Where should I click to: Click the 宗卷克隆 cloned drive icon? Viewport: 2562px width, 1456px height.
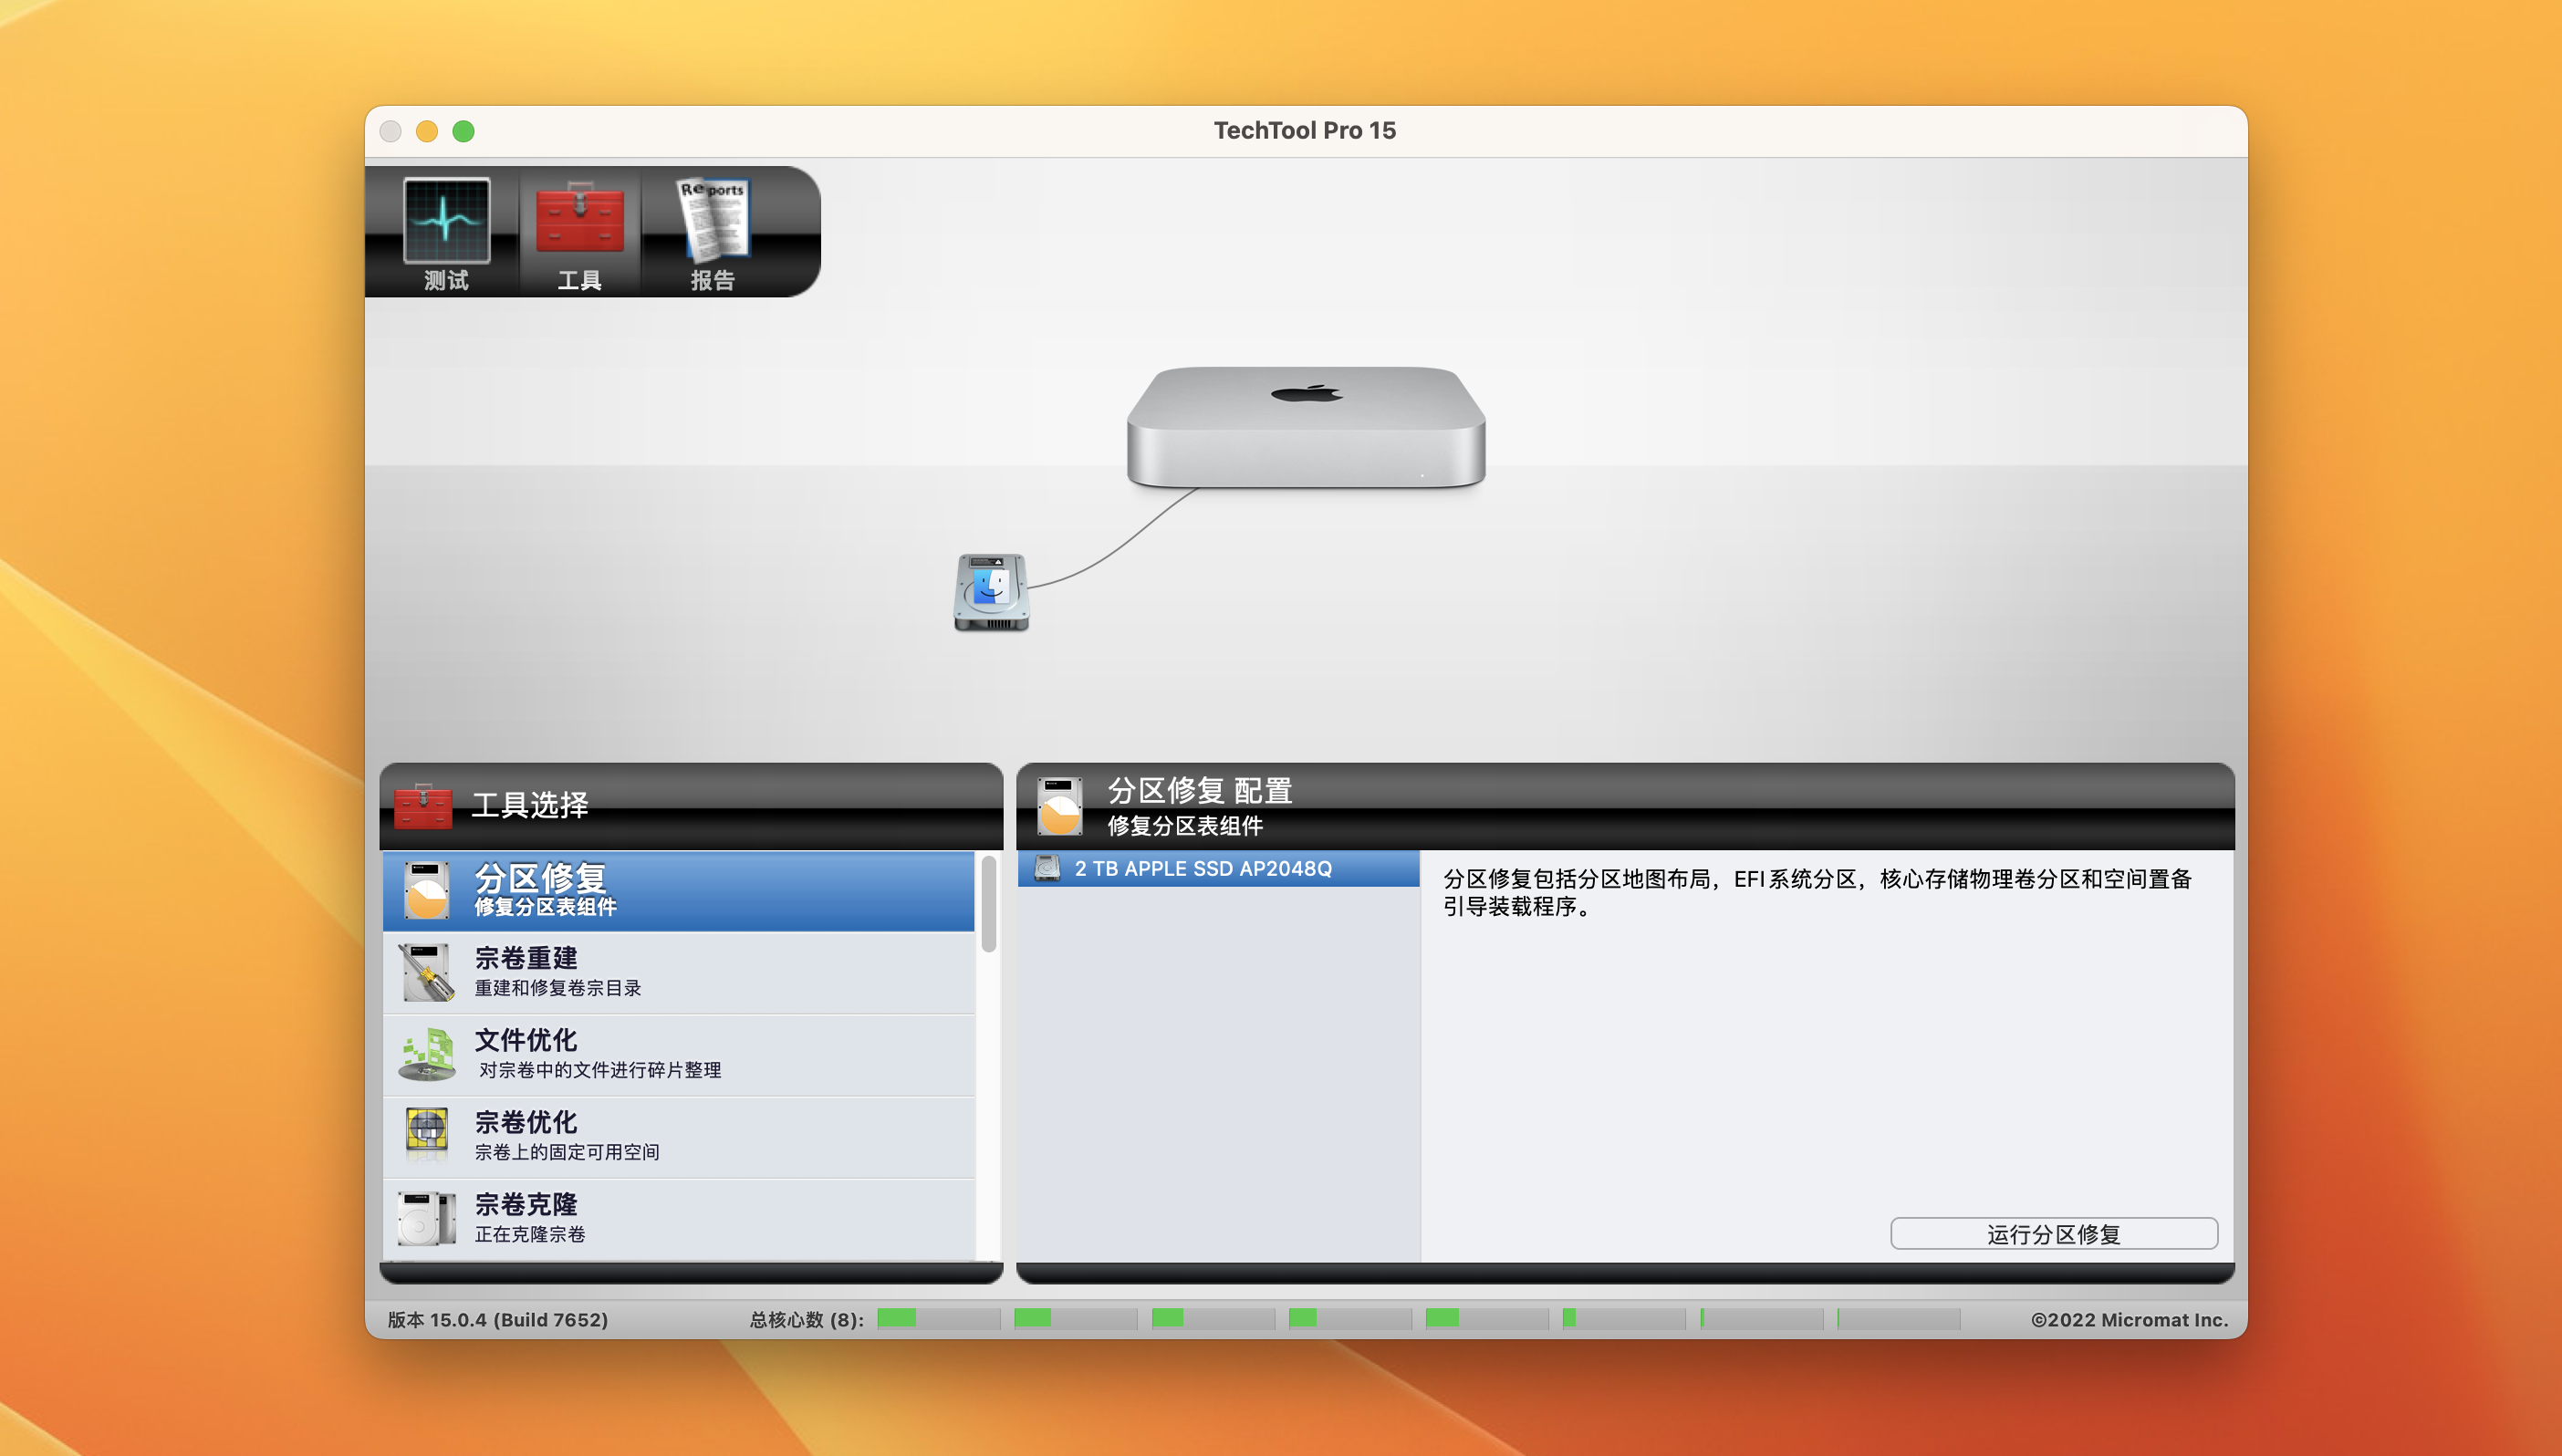[427, 1217]
